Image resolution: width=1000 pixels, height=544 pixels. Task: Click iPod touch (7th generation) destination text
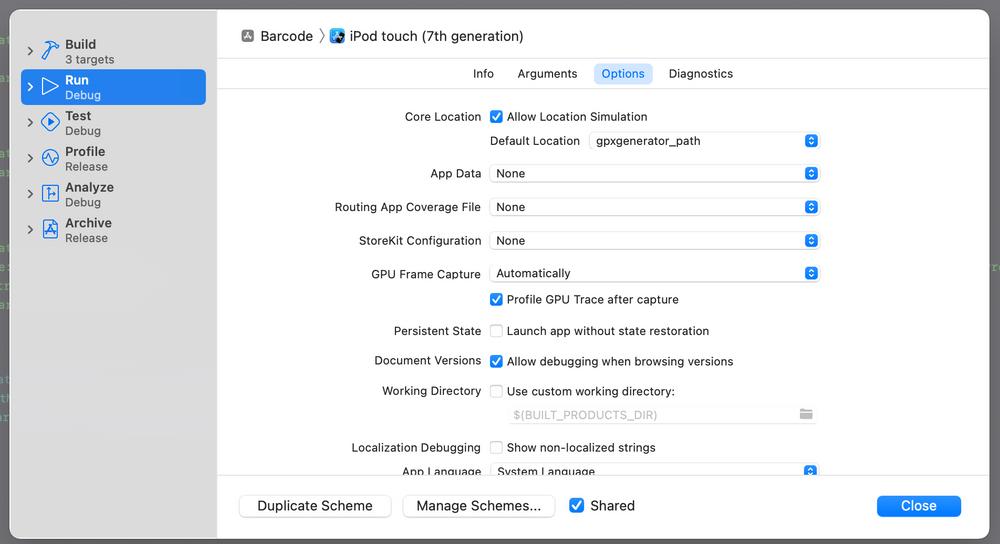[436, 36]
